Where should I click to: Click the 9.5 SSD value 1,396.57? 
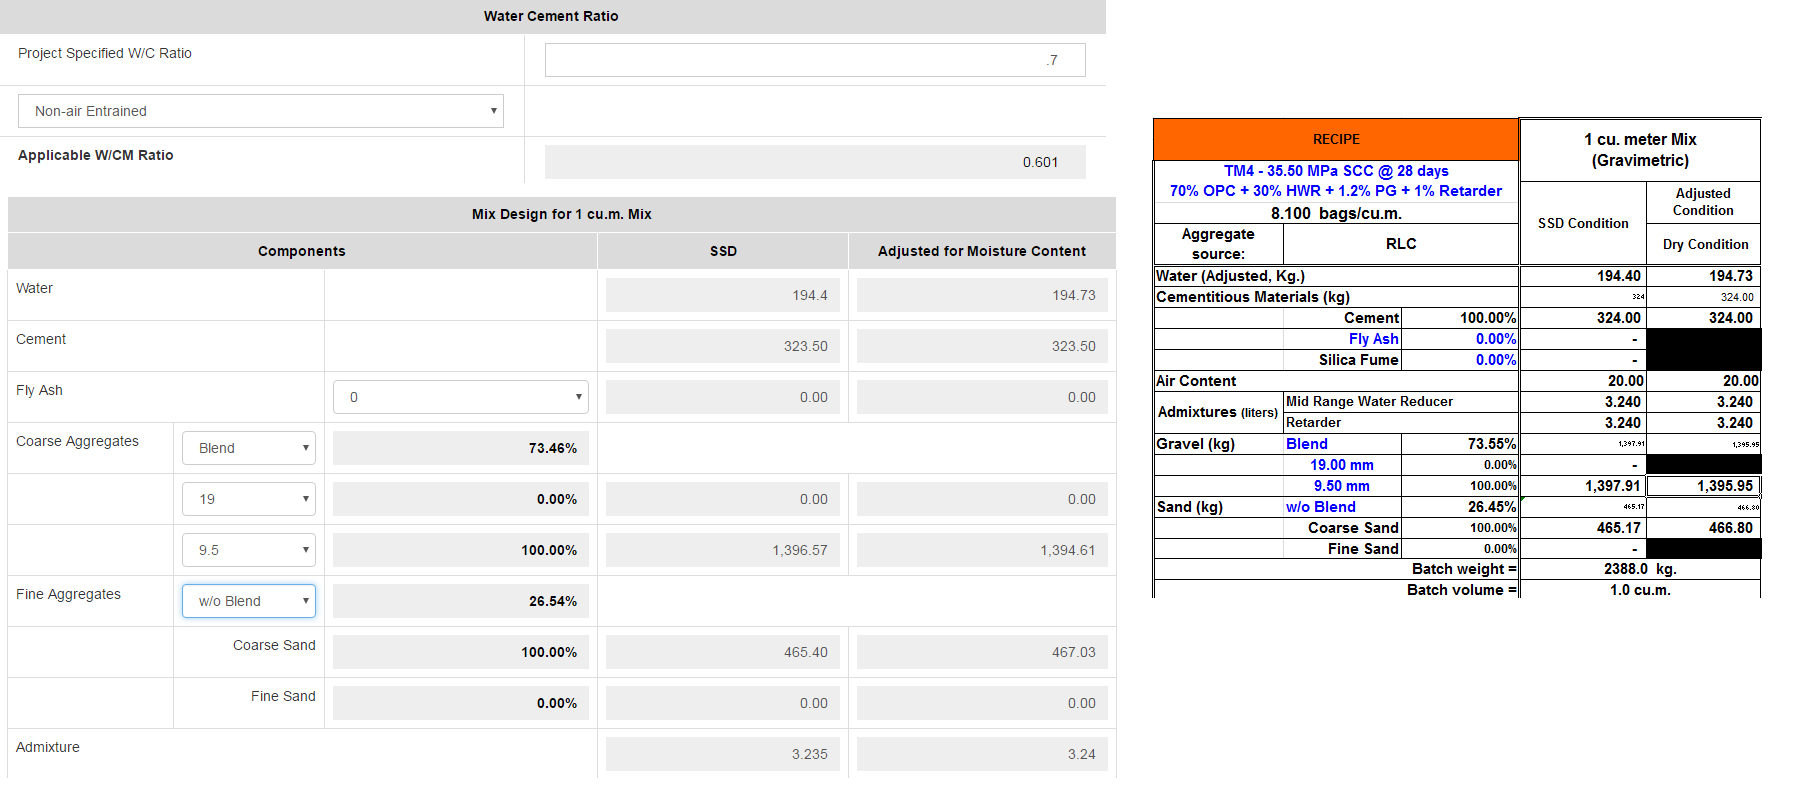723,550
